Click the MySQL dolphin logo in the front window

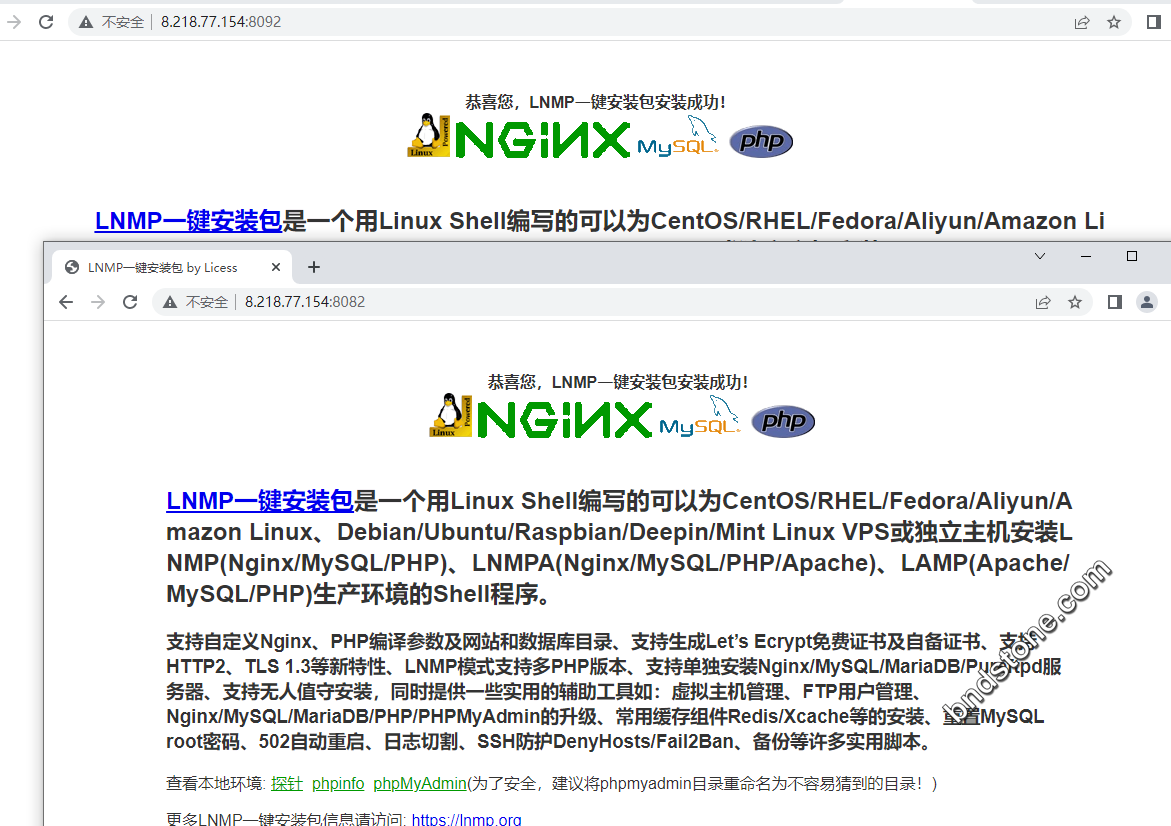click(x=700, y=416)
